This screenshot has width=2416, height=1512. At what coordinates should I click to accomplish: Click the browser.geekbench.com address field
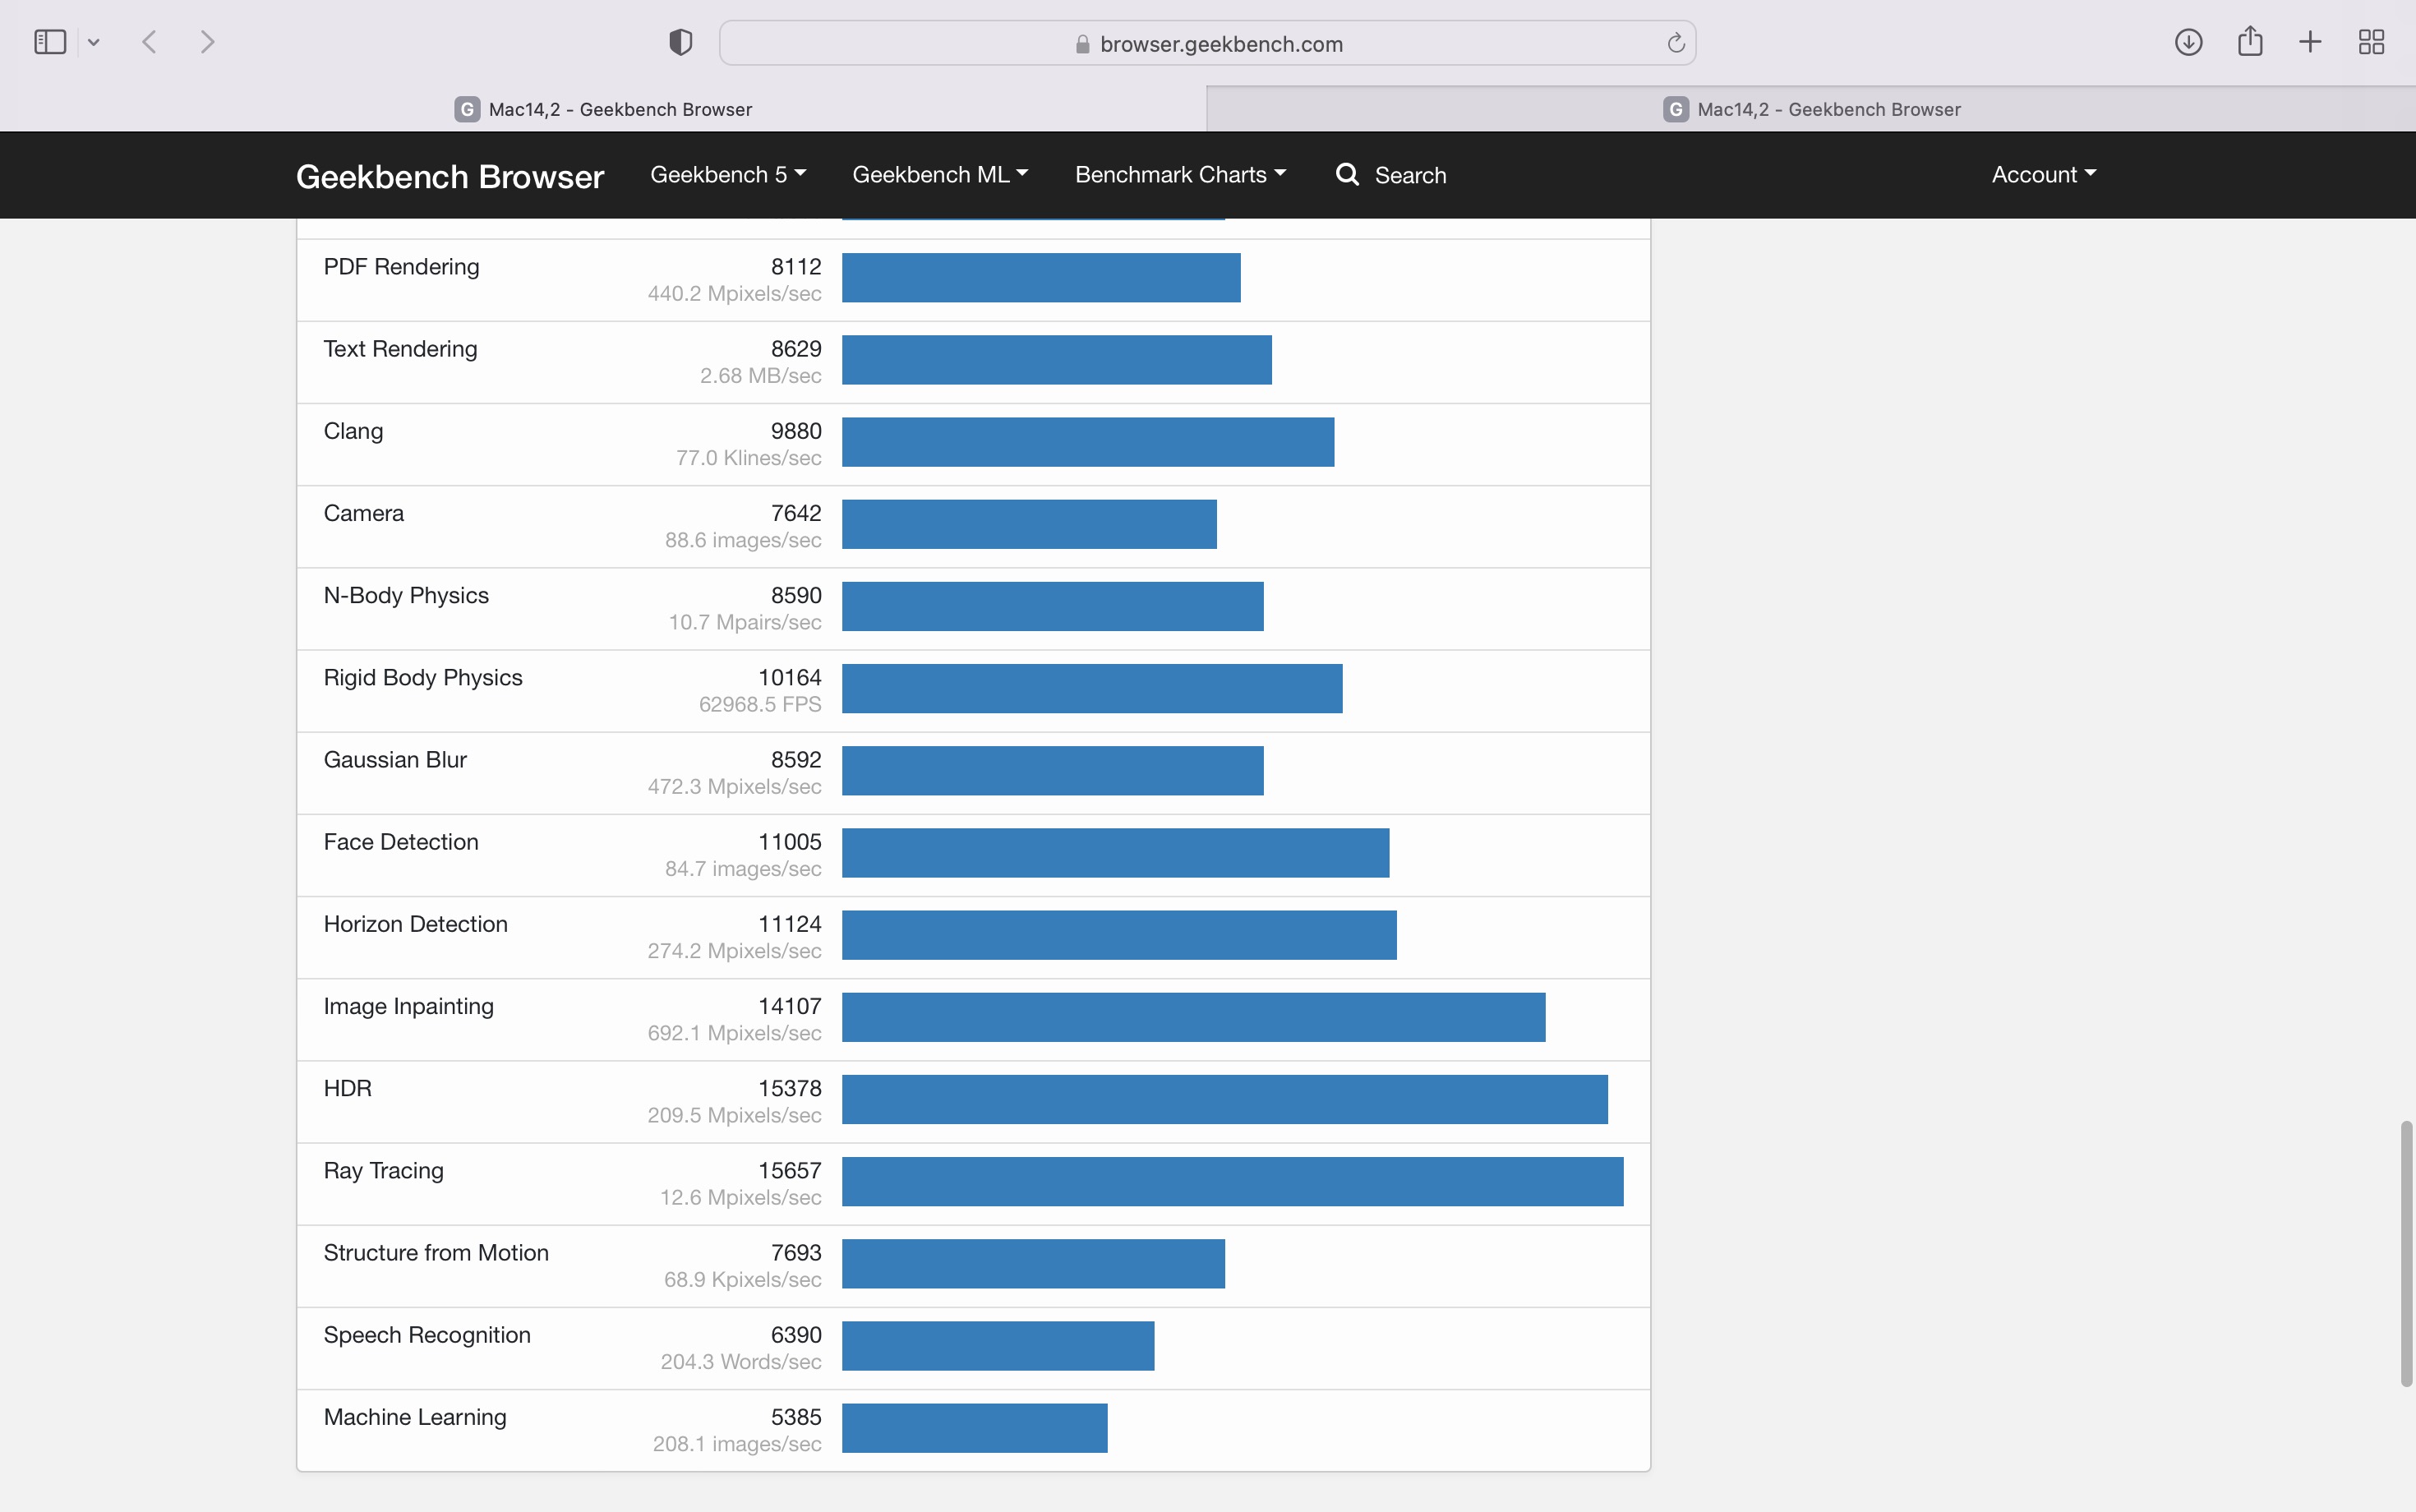pos(1207,43)
